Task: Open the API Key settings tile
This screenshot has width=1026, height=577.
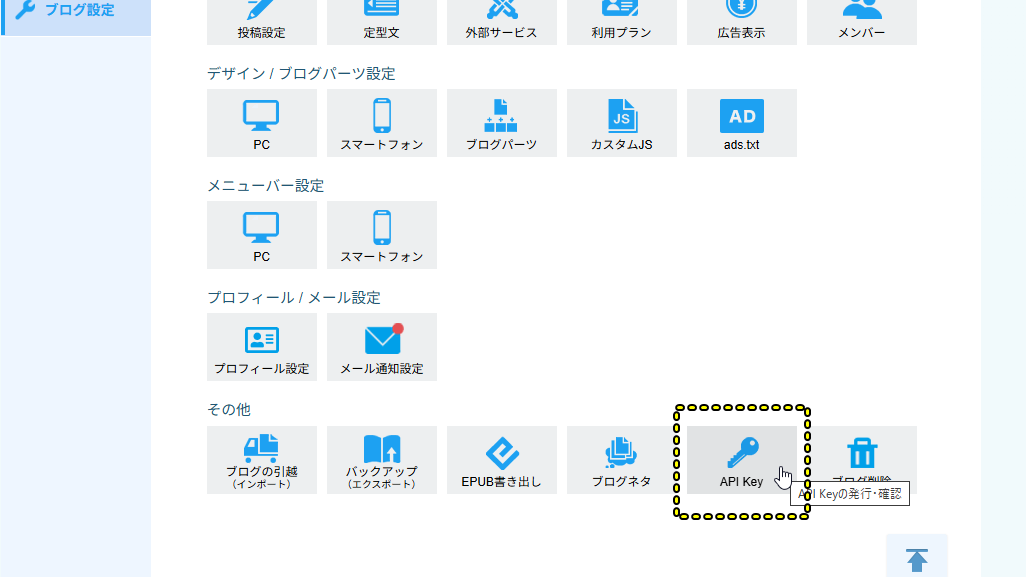Action: 741,460
